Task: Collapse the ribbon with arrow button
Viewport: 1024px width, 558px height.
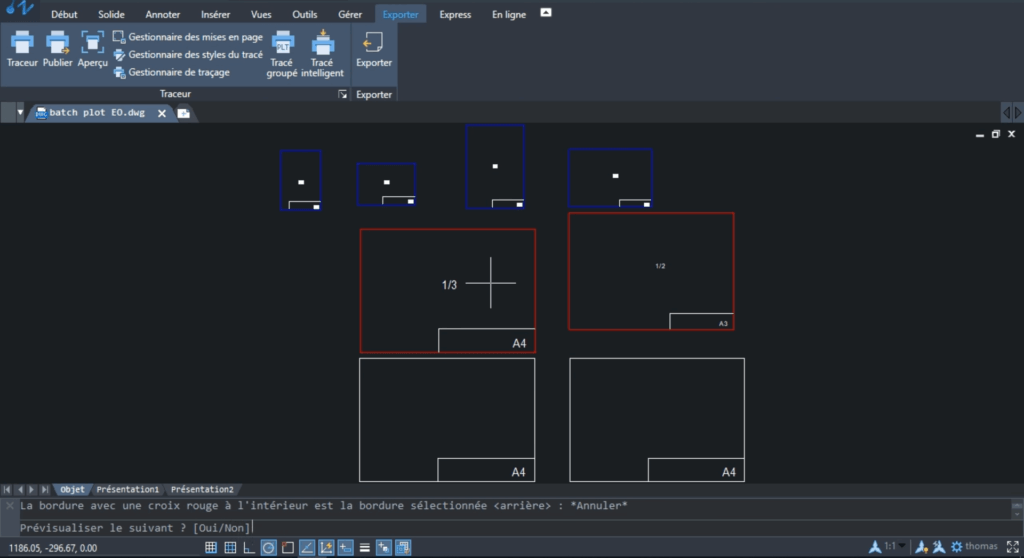Action: (x=546, y=12)
